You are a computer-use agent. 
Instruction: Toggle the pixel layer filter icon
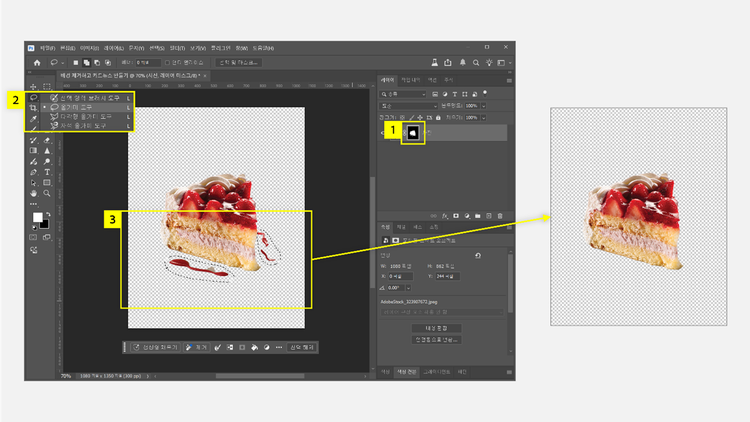pyautogui.click(x=435, y=94)
